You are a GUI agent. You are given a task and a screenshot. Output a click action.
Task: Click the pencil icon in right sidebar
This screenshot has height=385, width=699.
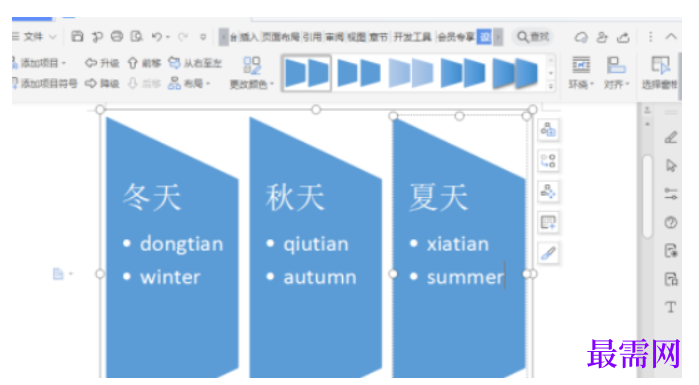670,137
